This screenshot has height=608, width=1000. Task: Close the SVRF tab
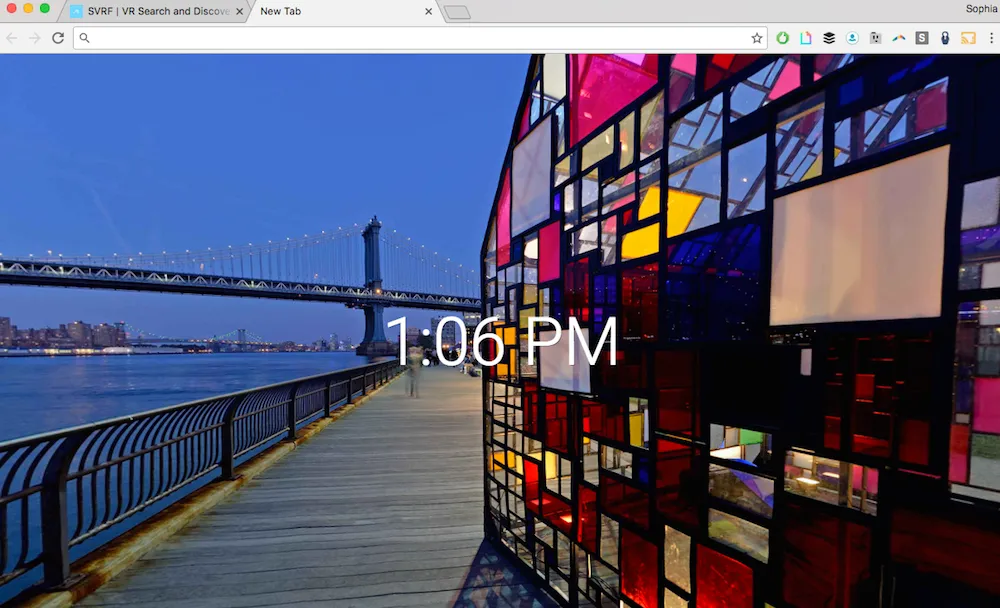pyautogui.click(x=239, y=12)
